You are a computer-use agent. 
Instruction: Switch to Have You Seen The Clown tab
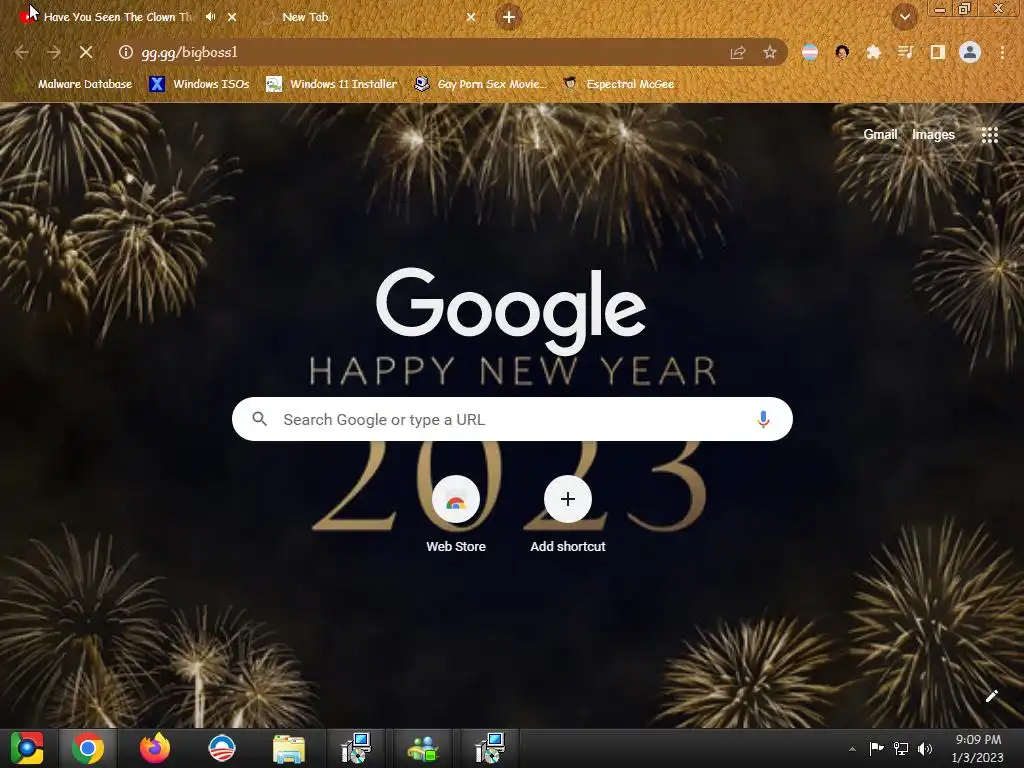point(118,17)
